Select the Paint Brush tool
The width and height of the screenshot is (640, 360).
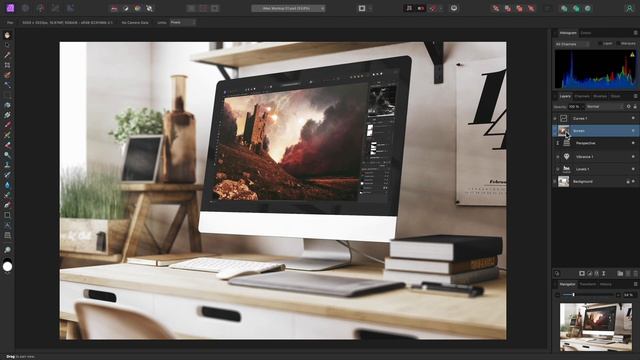tap(7, 125)
